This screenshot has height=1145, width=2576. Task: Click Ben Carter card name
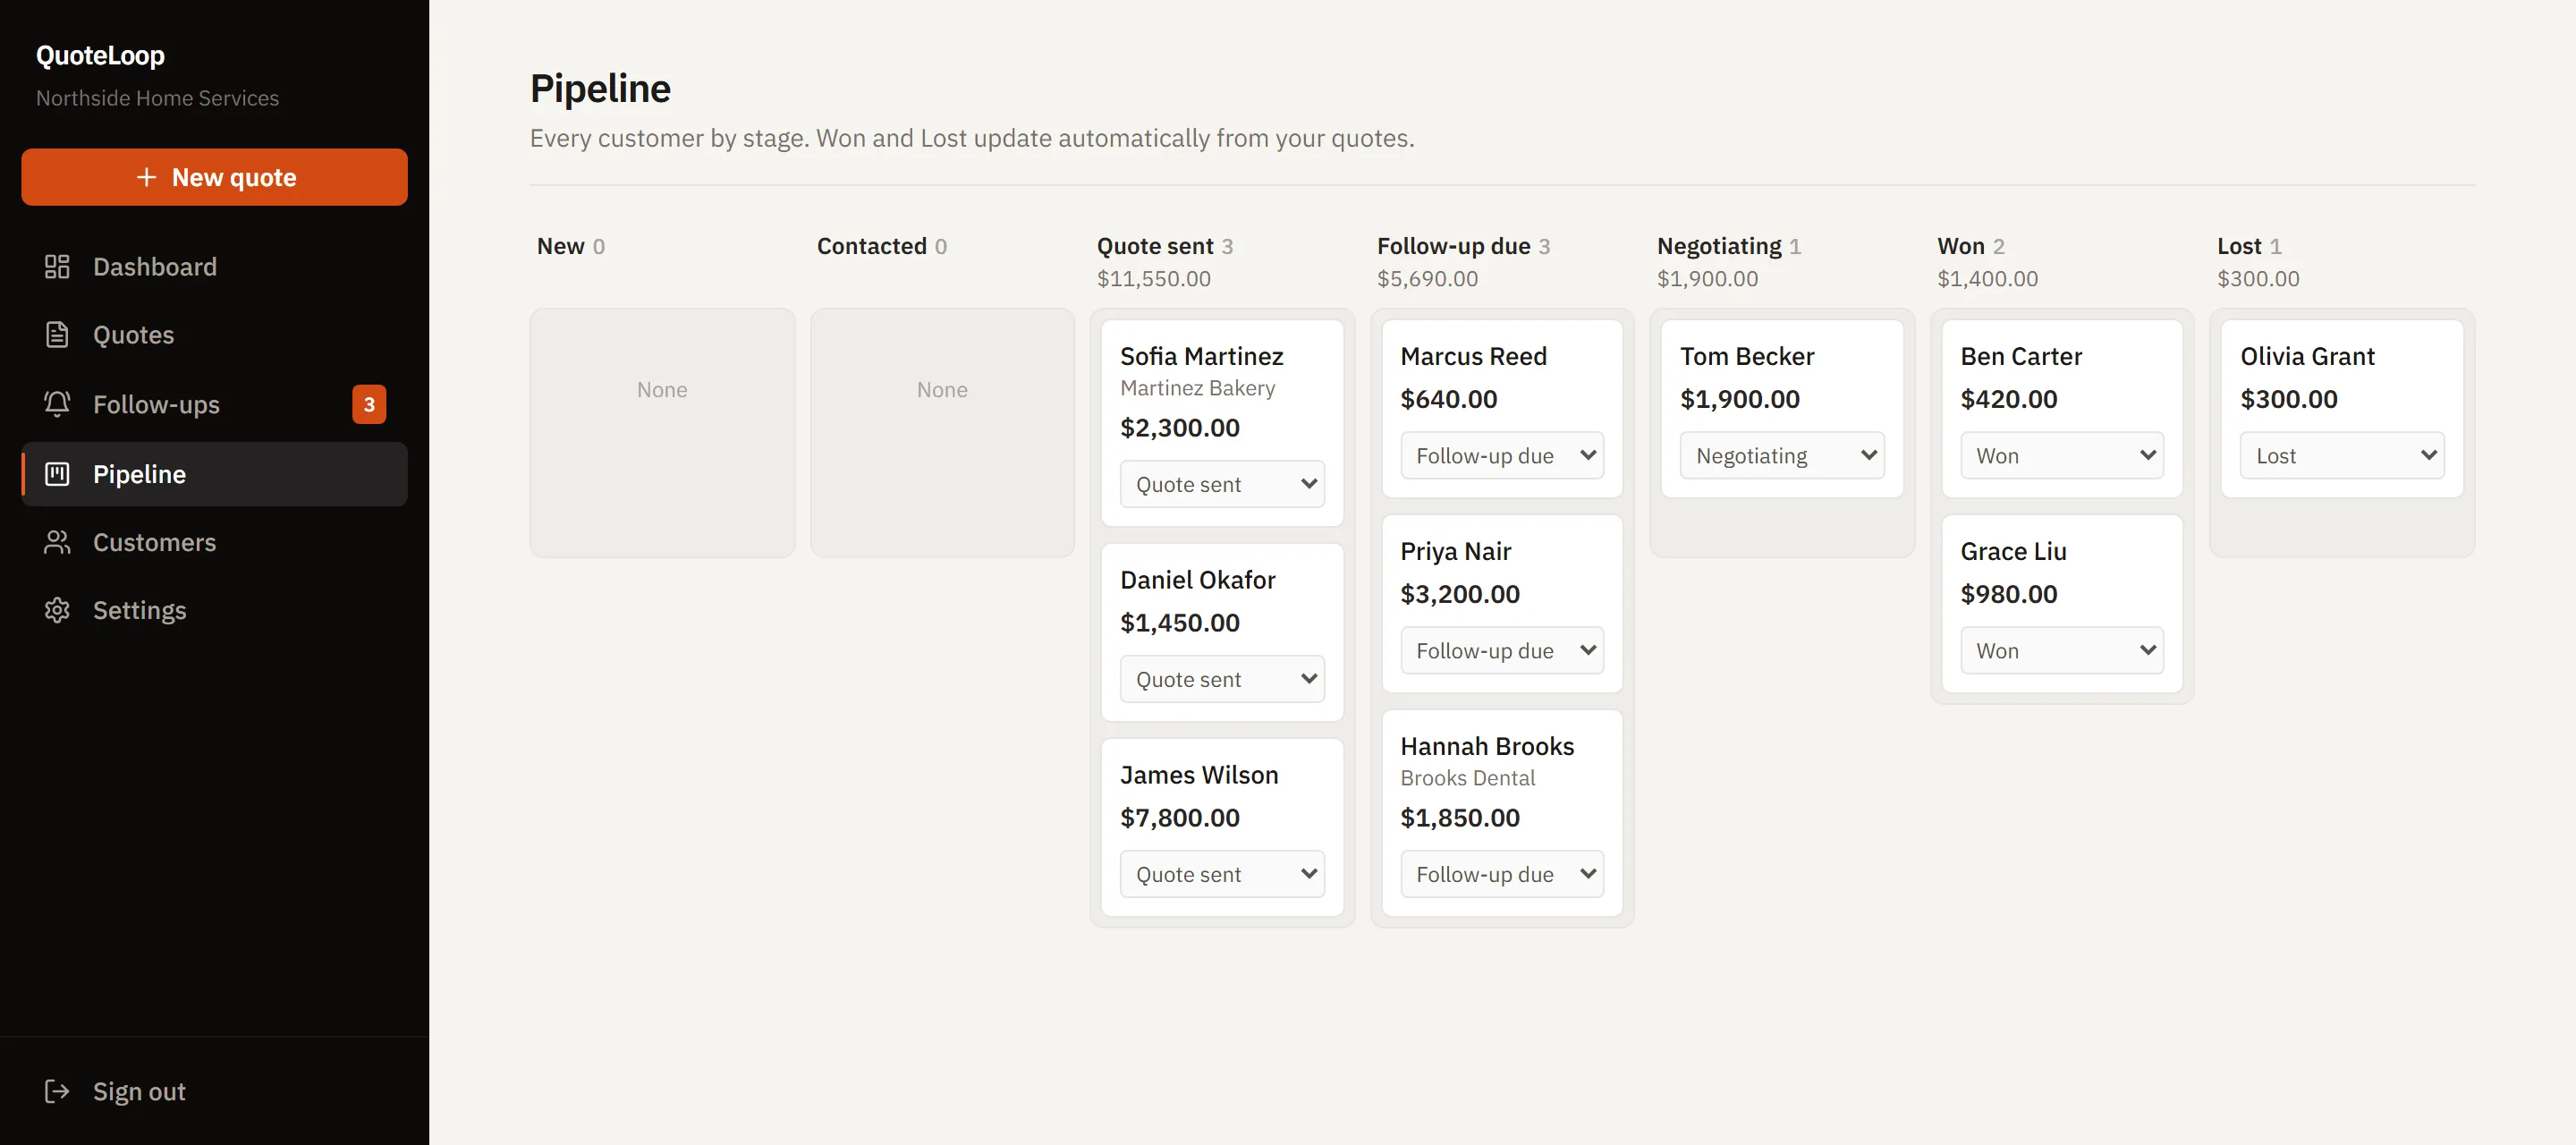click(2021, 356)
